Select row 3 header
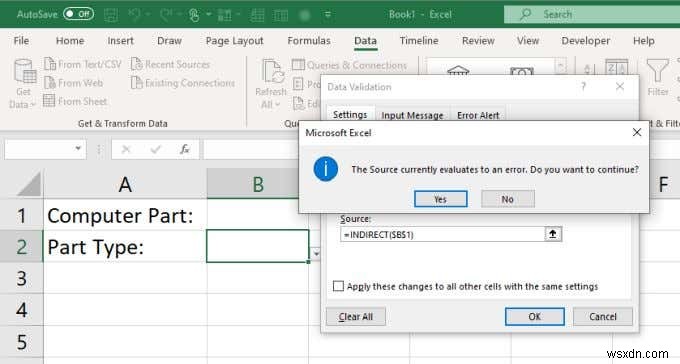This screenshot has height=364, width=680. tap(21, 279)
